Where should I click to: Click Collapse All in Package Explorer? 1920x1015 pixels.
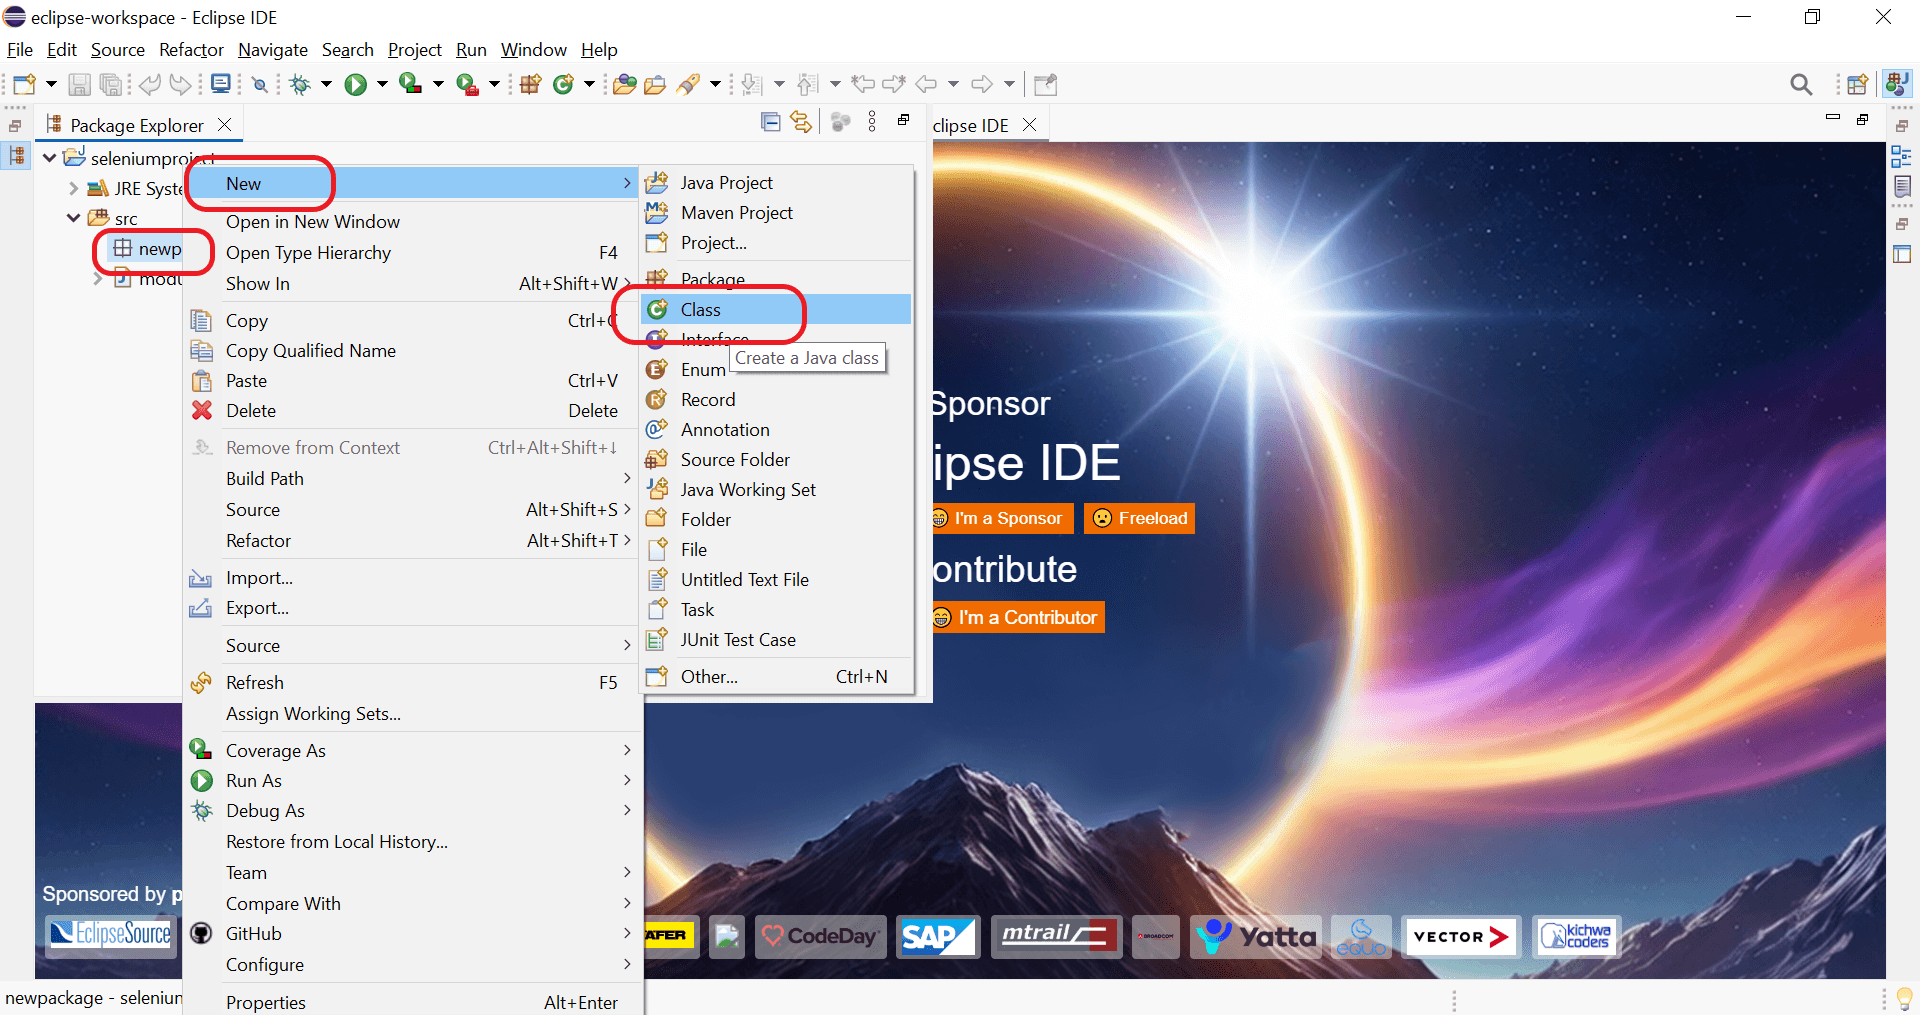click(x=771, y=122)
